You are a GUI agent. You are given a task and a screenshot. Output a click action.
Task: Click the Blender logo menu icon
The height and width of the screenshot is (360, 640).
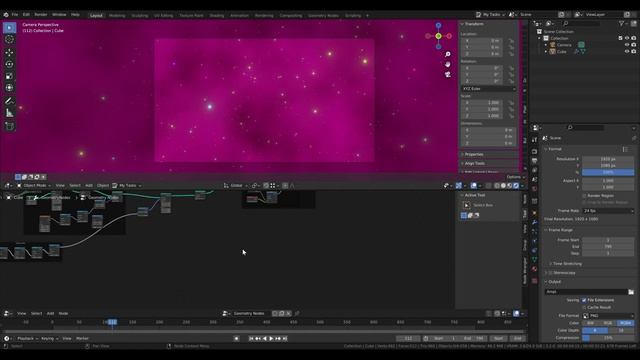6,15
